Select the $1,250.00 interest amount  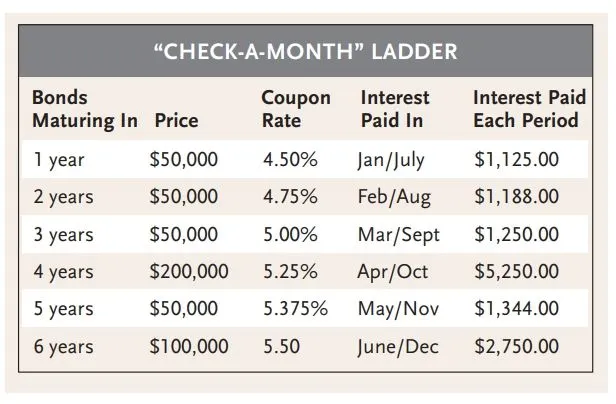click(x=516, y=233)
